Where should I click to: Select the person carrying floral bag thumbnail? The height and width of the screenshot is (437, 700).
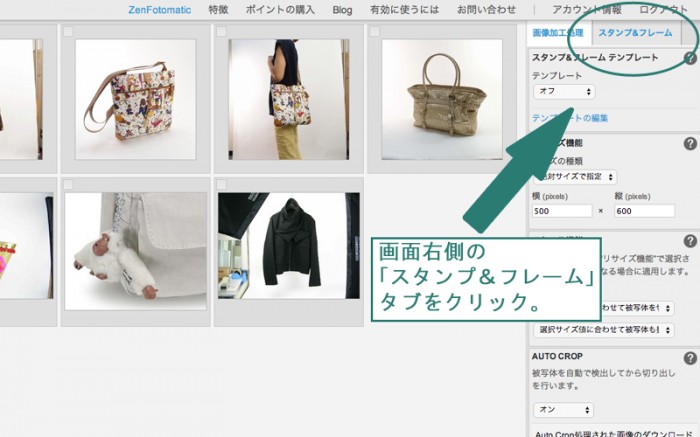pyautogui.click(x=289, y=99)
